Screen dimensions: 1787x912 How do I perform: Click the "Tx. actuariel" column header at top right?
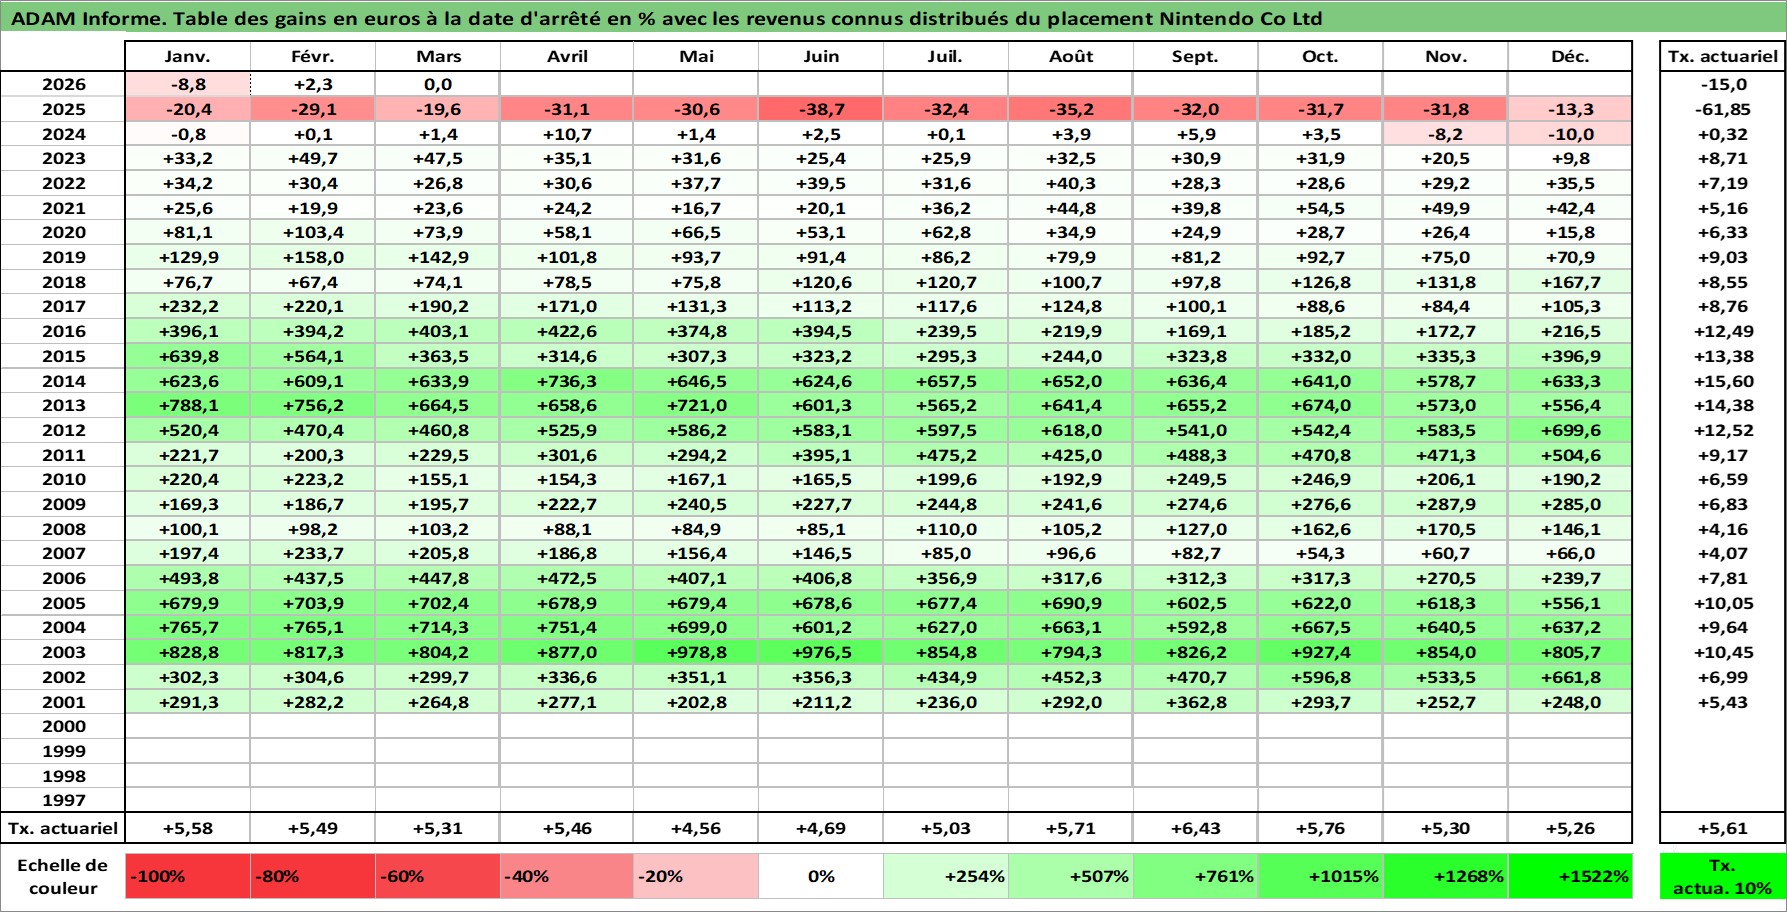click(x=1722, y=57)
